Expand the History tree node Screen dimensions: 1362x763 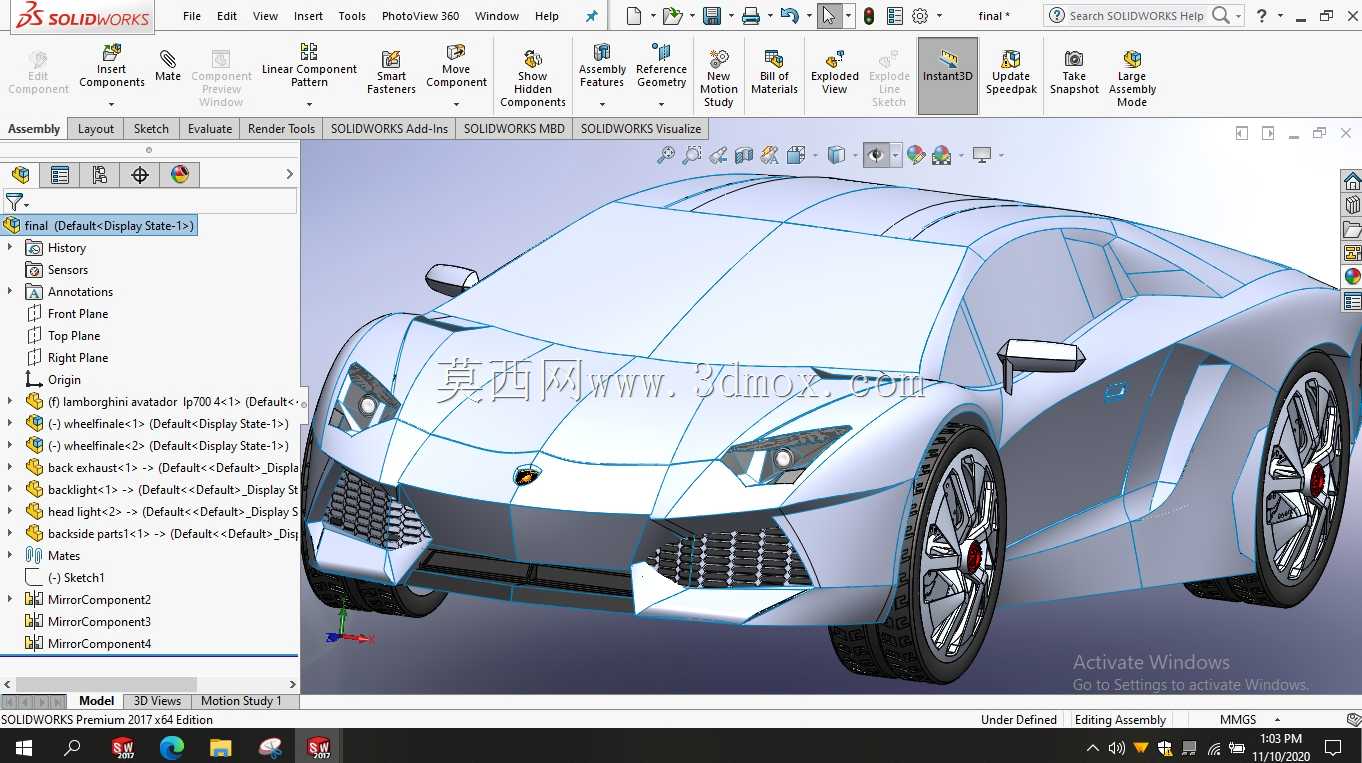click(10, 247)
